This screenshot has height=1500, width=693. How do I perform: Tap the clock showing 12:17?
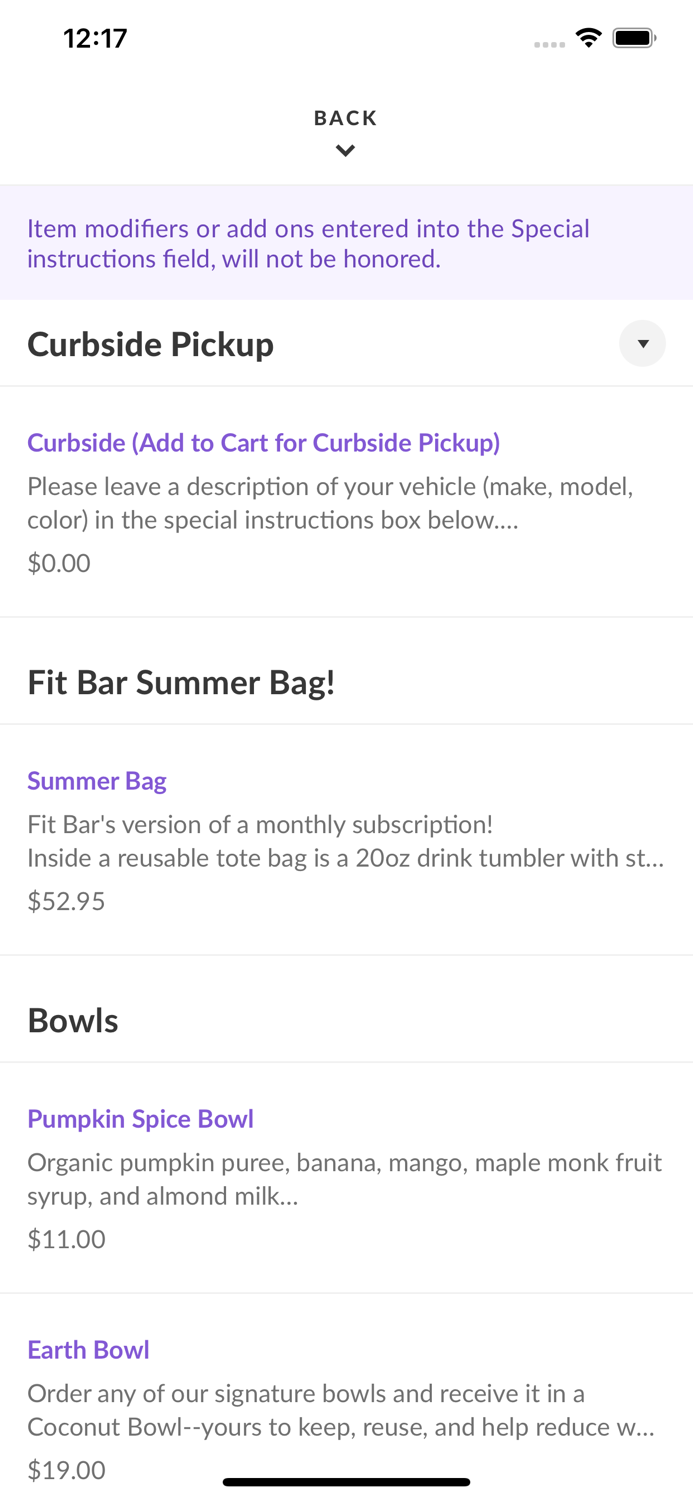pyautogui.click(x=96, y=38)
